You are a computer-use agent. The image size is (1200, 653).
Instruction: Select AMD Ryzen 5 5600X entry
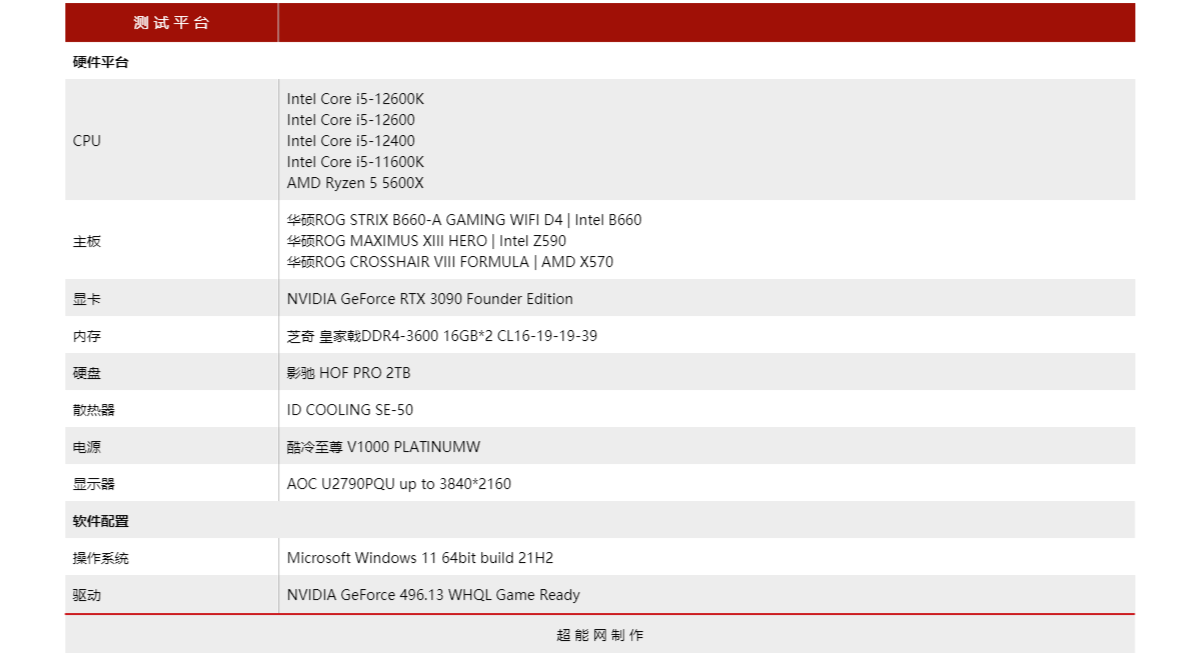[x=355, y=183]
